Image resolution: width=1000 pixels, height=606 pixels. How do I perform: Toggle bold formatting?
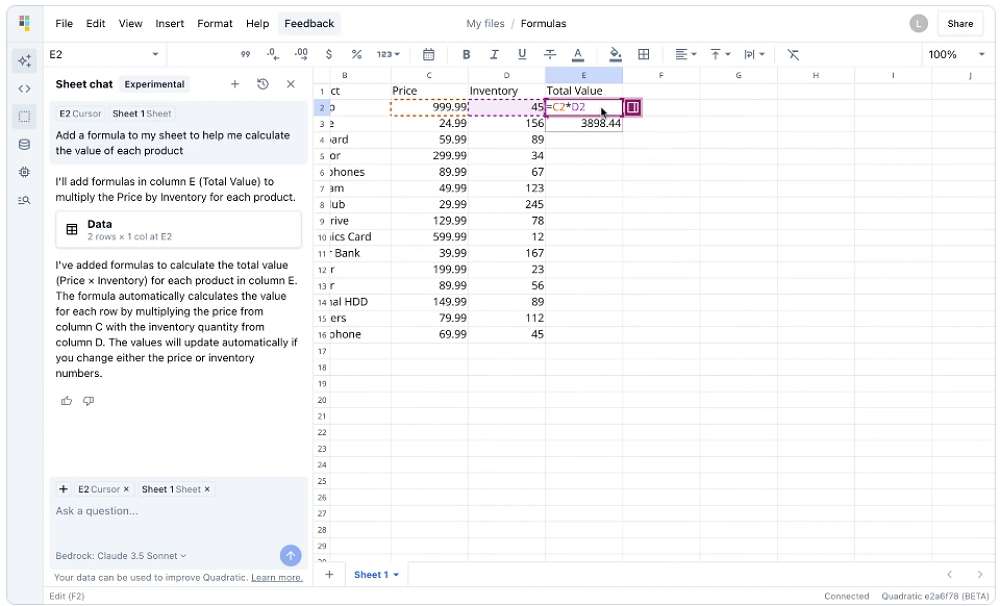click(466, 55)
